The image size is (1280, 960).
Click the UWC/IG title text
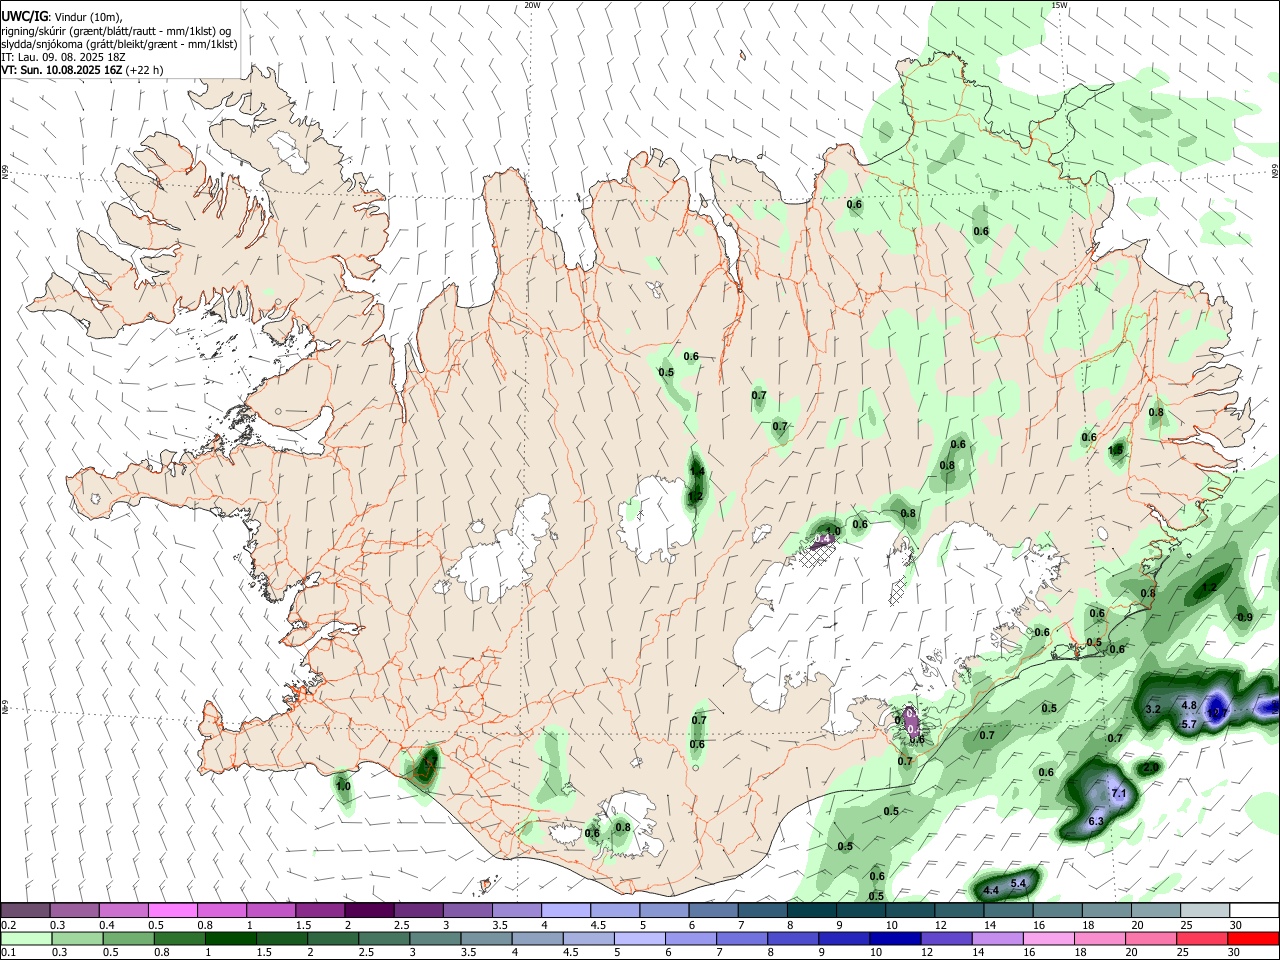point(24,17)
